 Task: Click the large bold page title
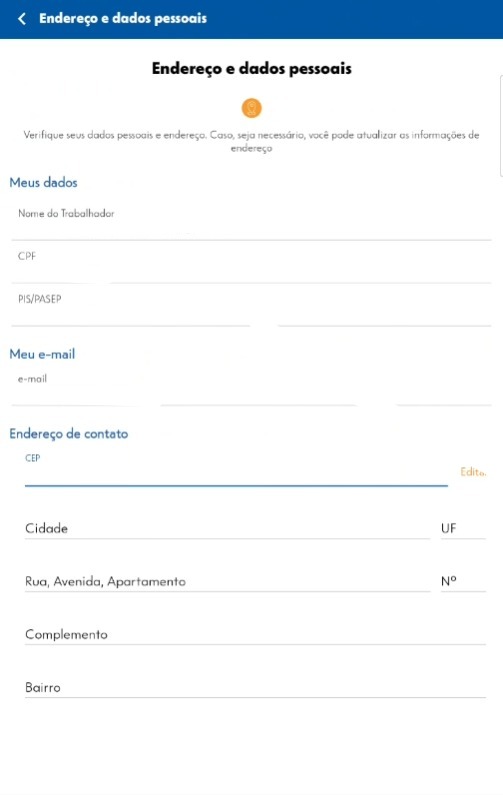252,68
